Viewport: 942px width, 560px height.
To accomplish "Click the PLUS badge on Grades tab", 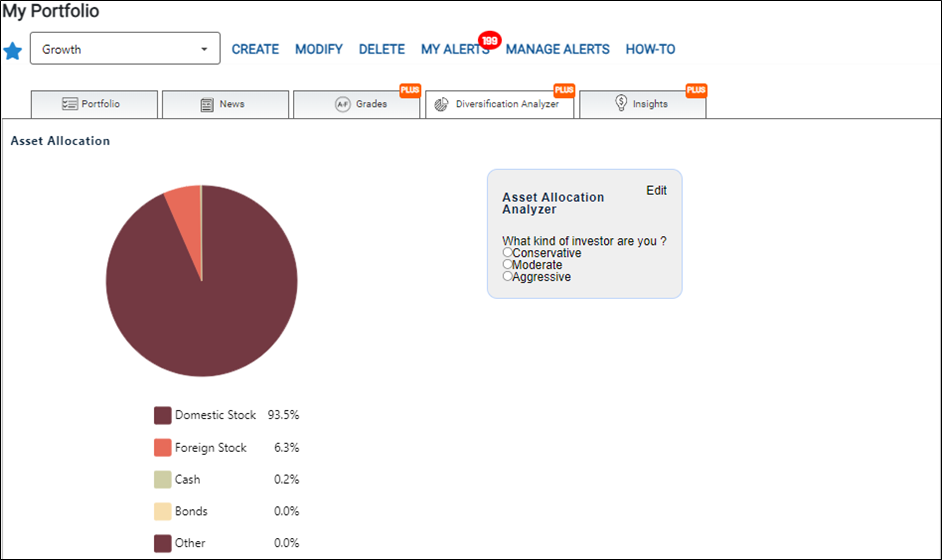I will (410, 90).
